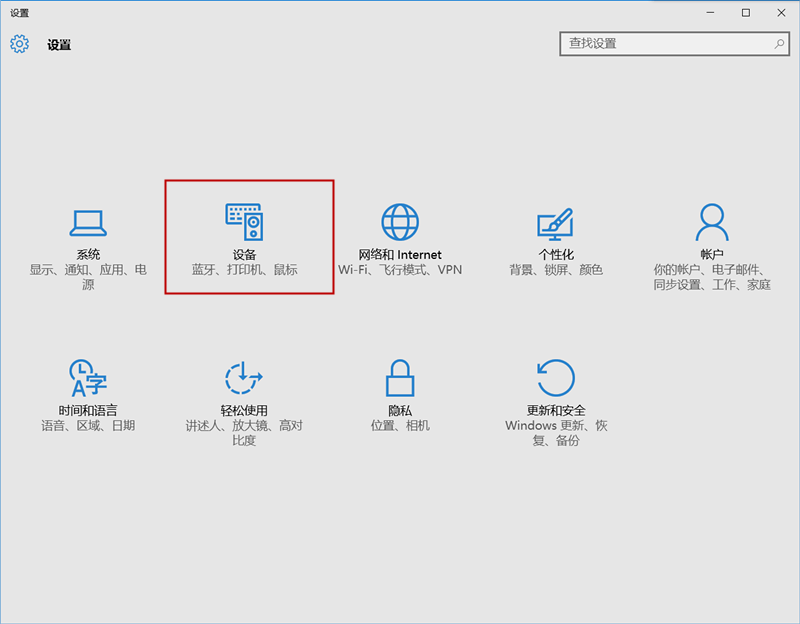The height and width of the screenshot is (624, 800).
Task: Open the 时间和语言 clock icon
Action: pyautogui.click(x=88, y=378)
